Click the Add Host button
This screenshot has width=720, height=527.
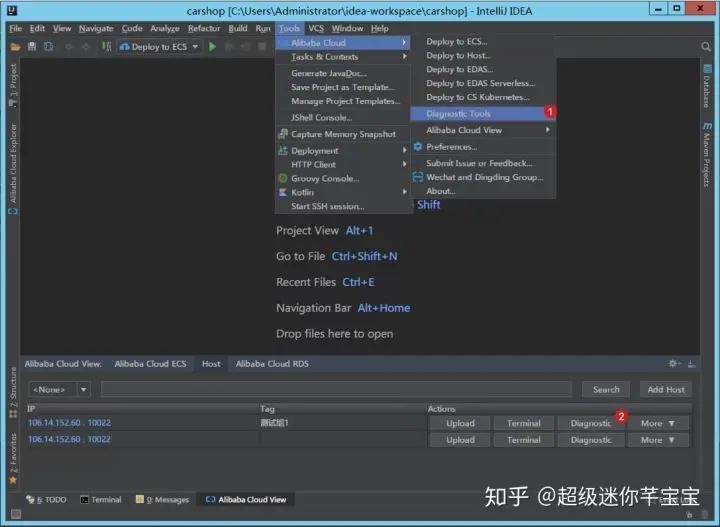(666, 389)
